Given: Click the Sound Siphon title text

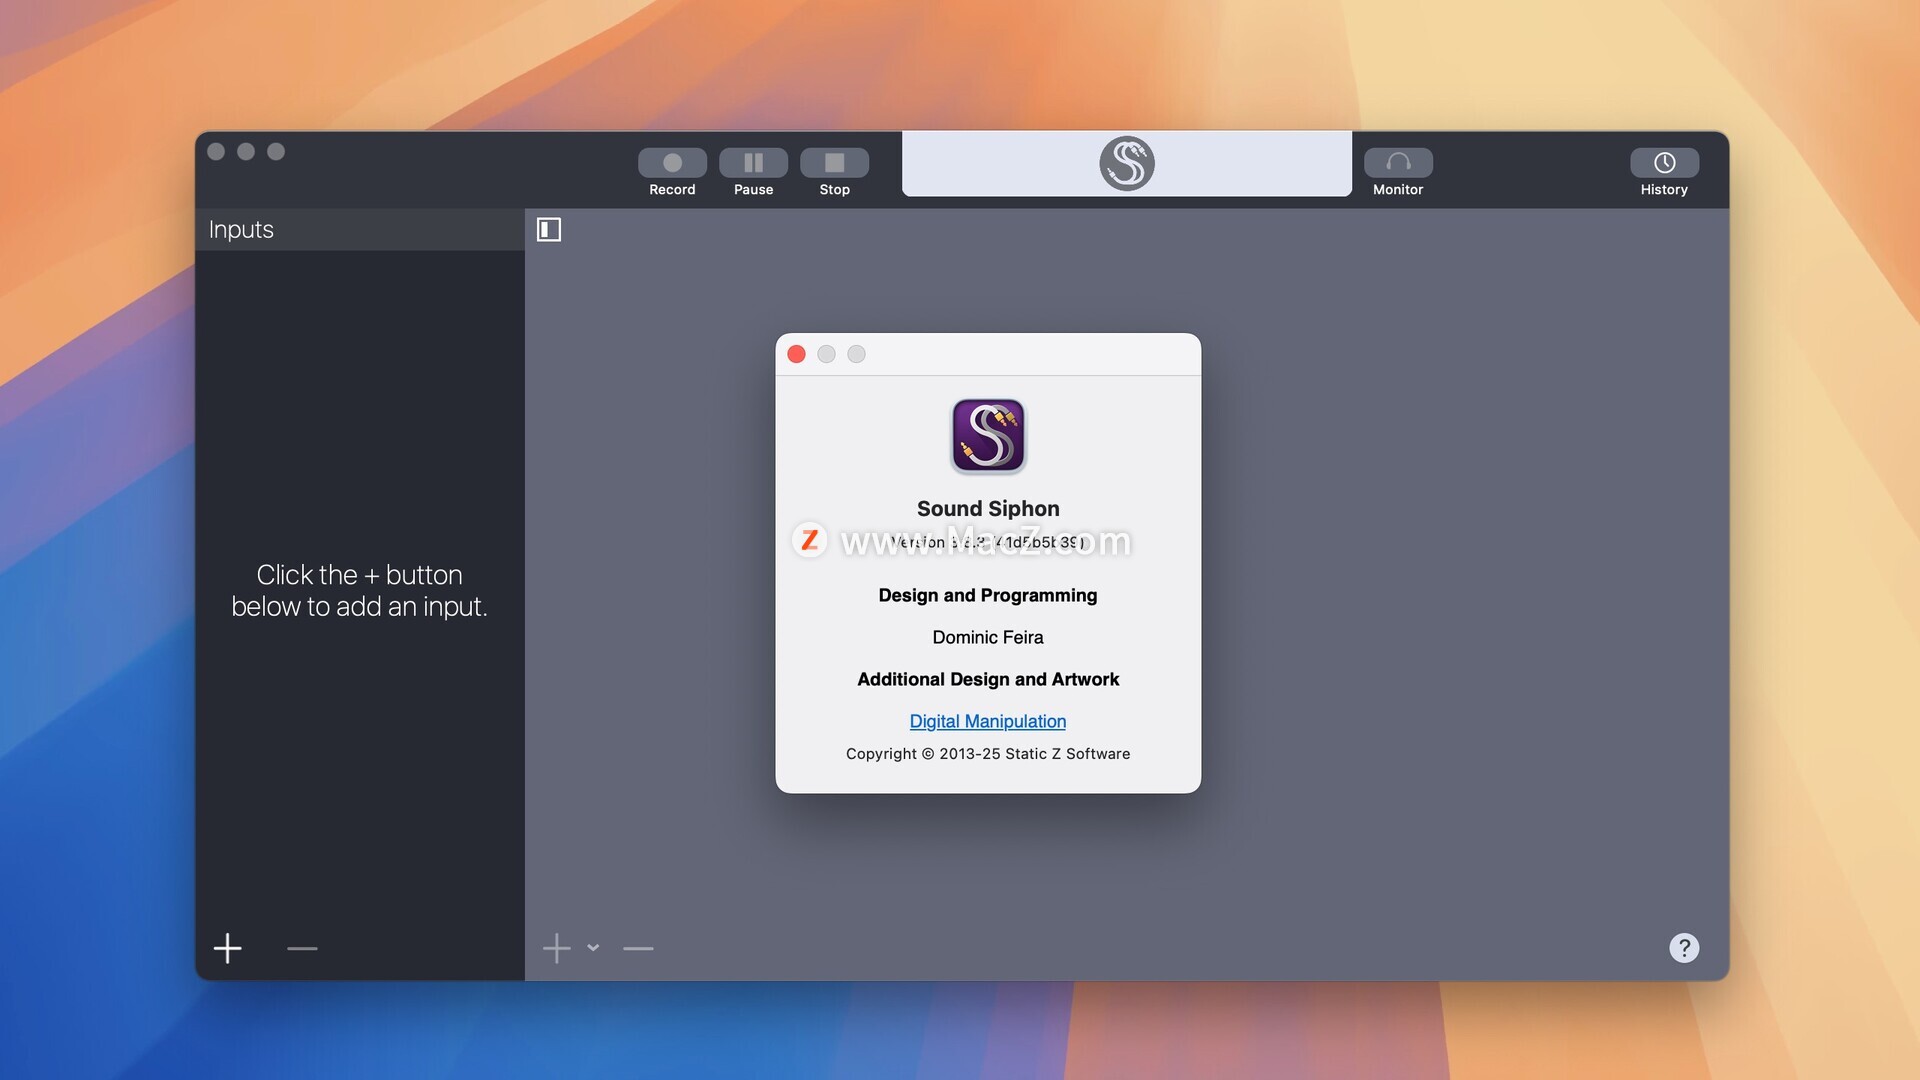Looking at the screenshot, I should click(988, 508).
